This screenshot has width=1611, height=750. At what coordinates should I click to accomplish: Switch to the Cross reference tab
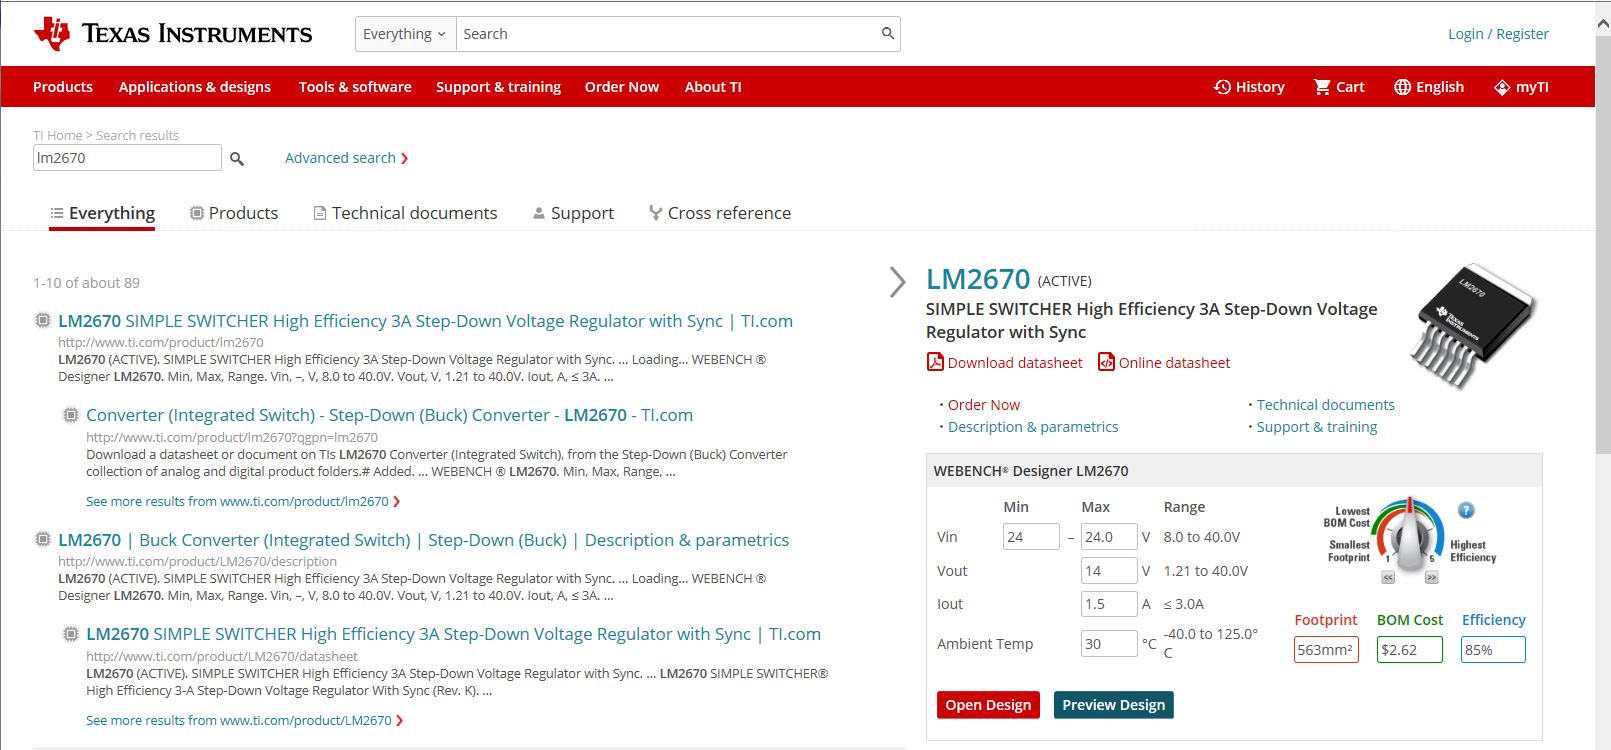[720, 213]
